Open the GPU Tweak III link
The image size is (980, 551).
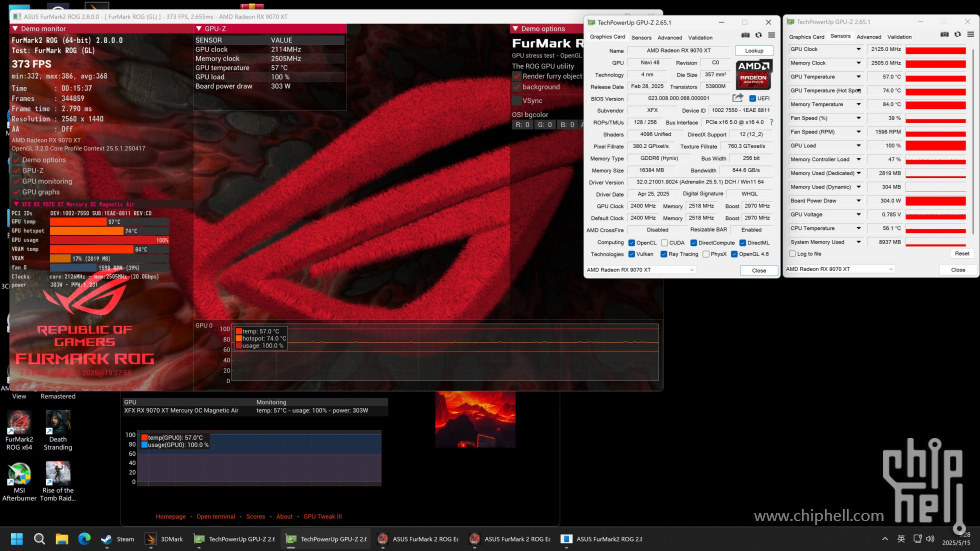pos(322,517)
